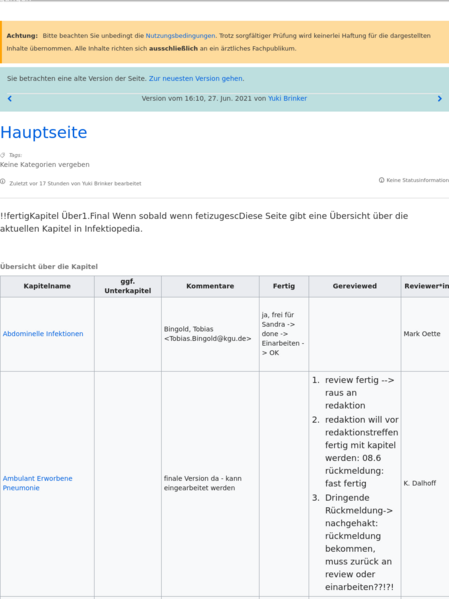Click the 'Achtung:' warning label

pos(22,36)
